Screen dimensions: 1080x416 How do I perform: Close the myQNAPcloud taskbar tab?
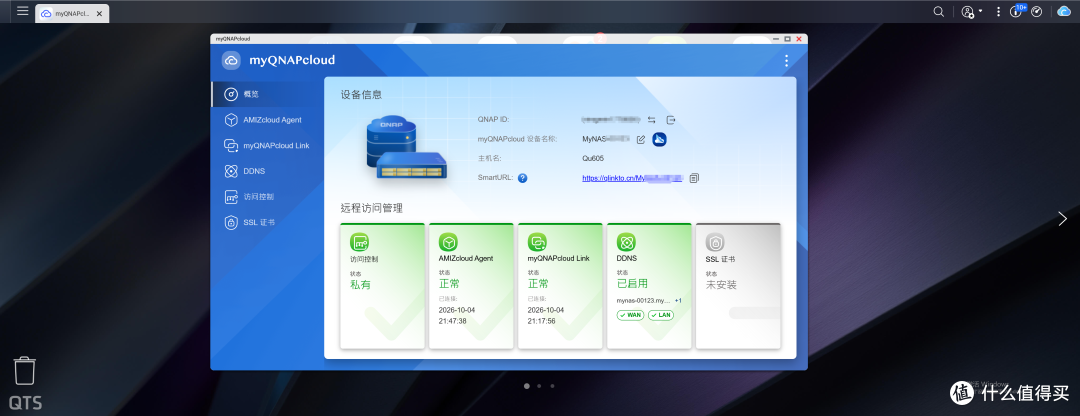[x=100, y=13]
